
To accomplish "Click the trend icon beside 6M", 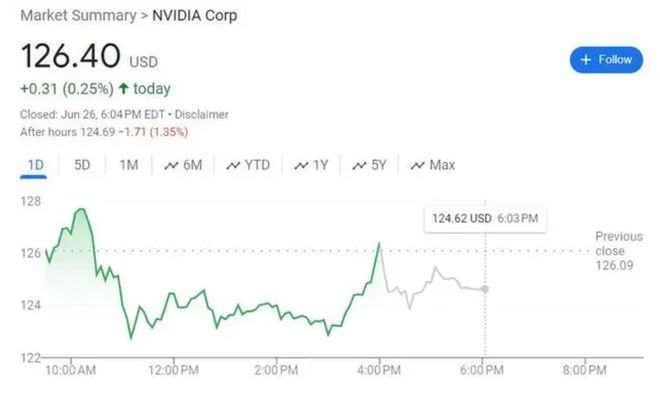I will [x=171, y=165].
